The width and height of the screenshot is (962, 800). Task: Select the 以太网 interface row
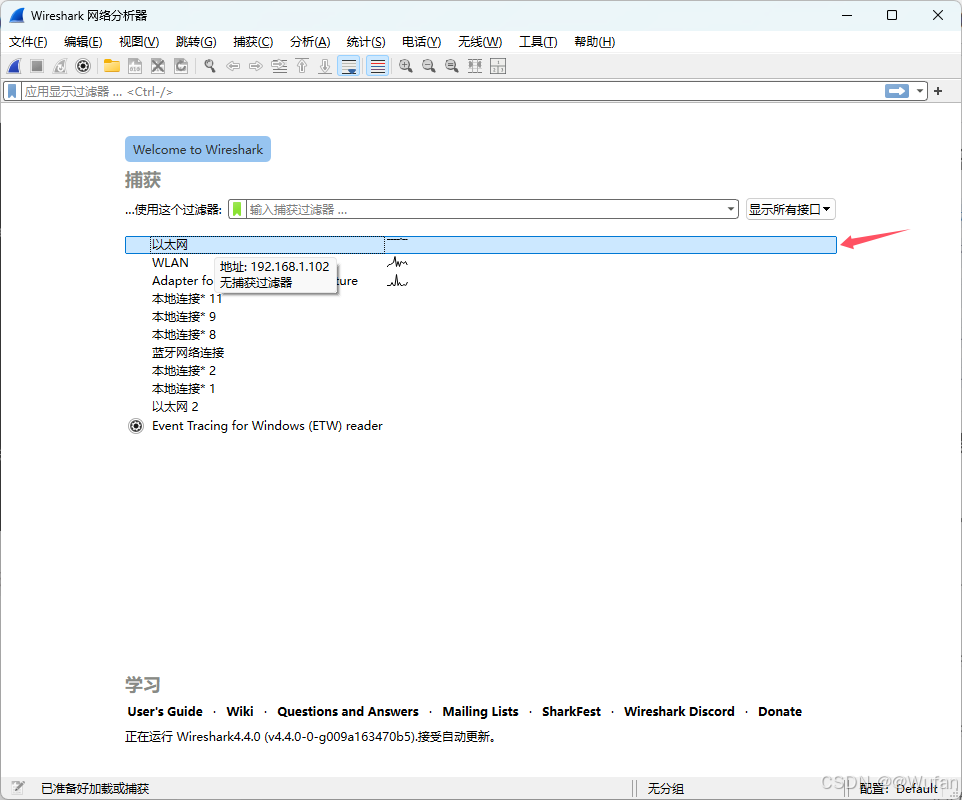click(480, 245)
